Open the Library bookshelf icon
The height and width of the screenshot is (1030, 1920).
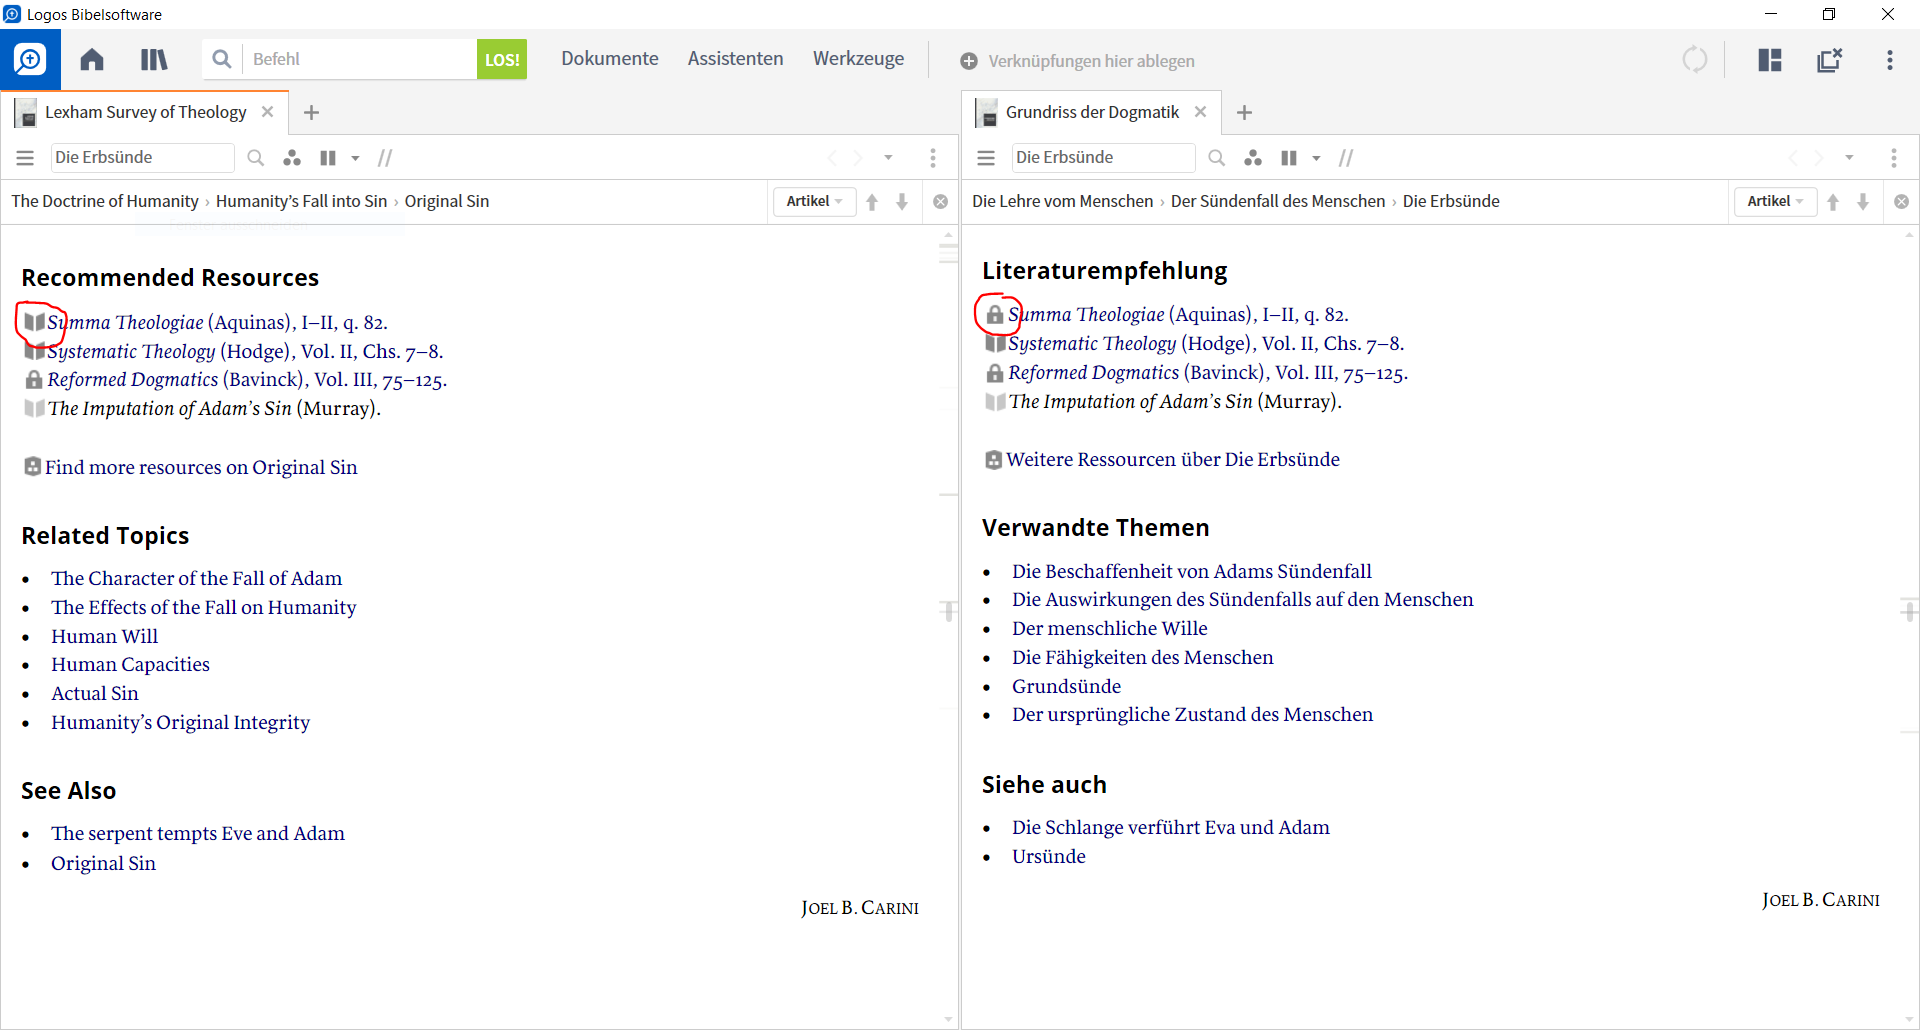(154, 60)
